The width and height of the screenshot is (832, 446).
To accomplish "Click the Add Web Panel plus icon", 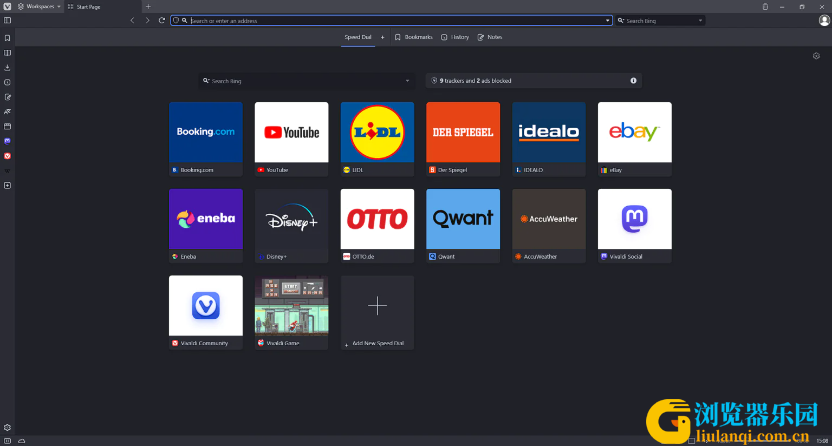I will coord(7,186).
